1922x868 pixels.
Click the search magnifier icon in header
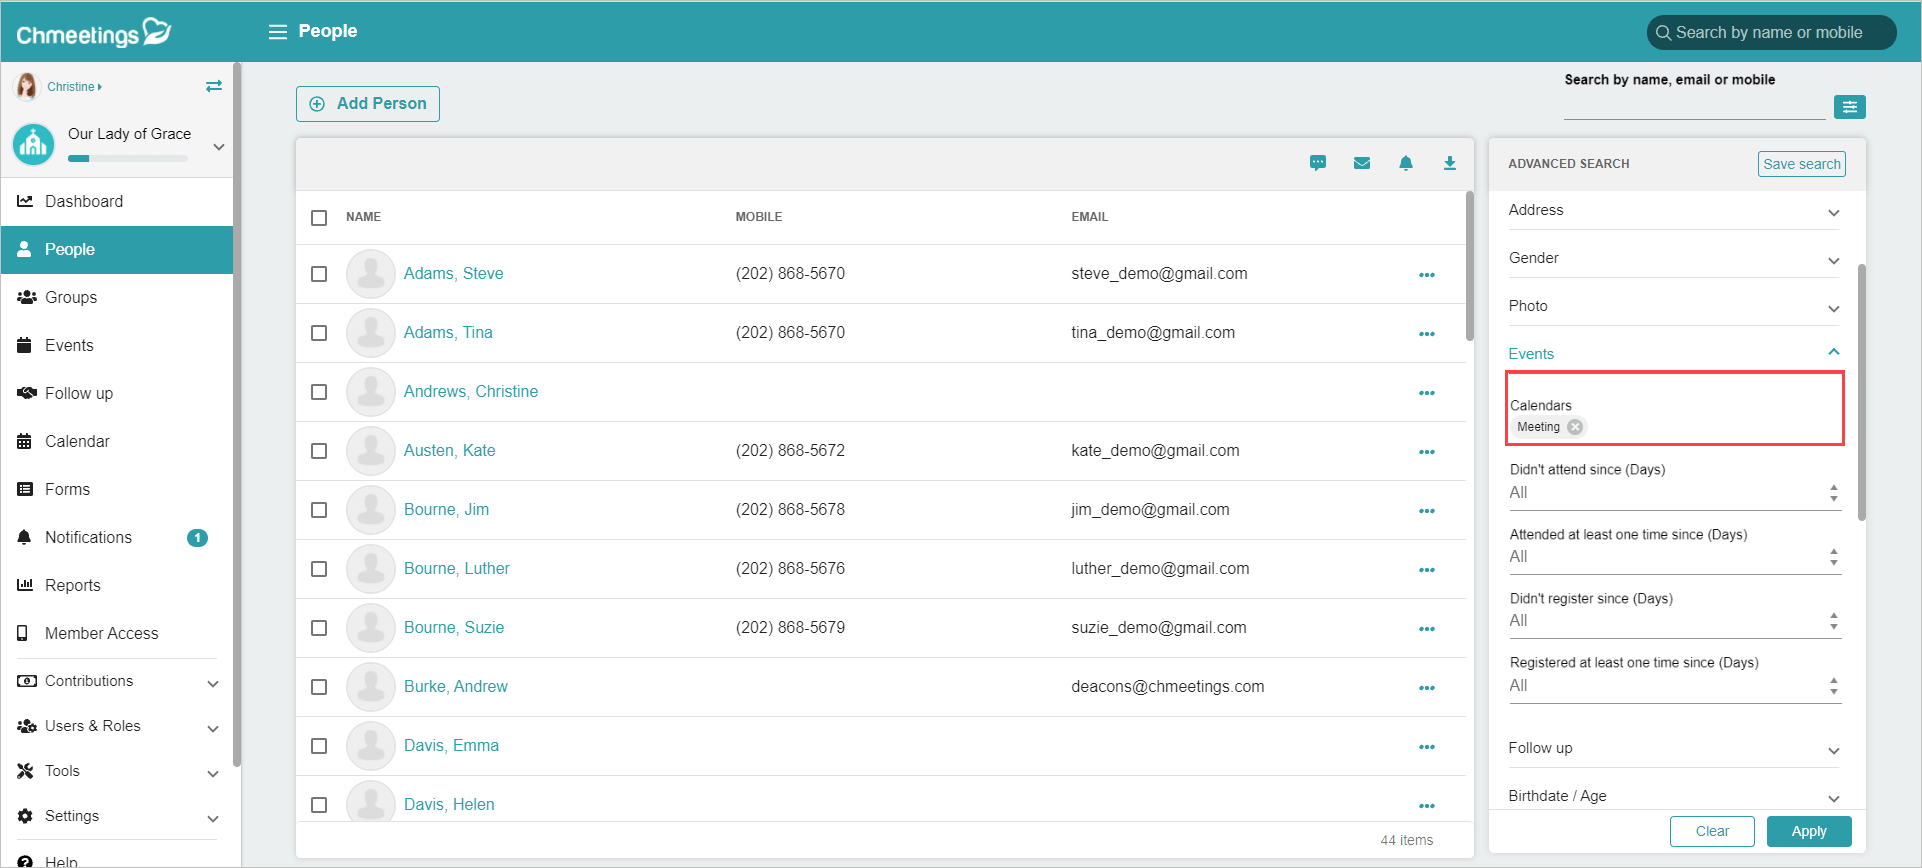tap(1663, 33)
